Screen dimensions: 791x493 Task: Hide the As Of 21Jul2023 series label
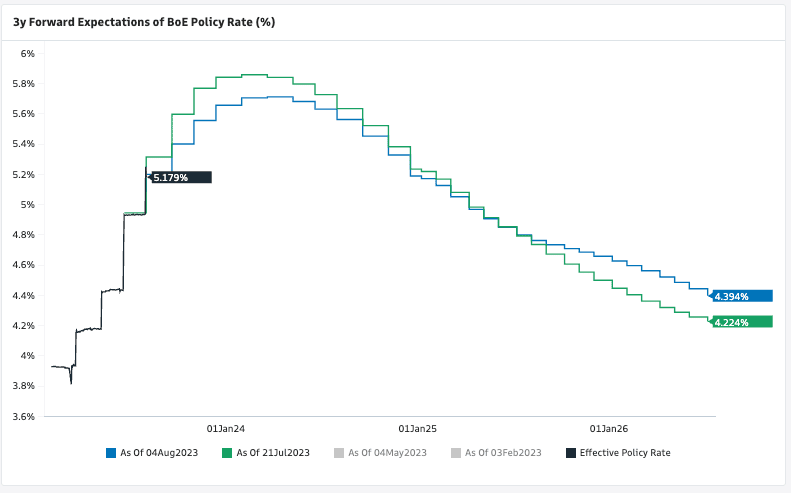point(273,453)
